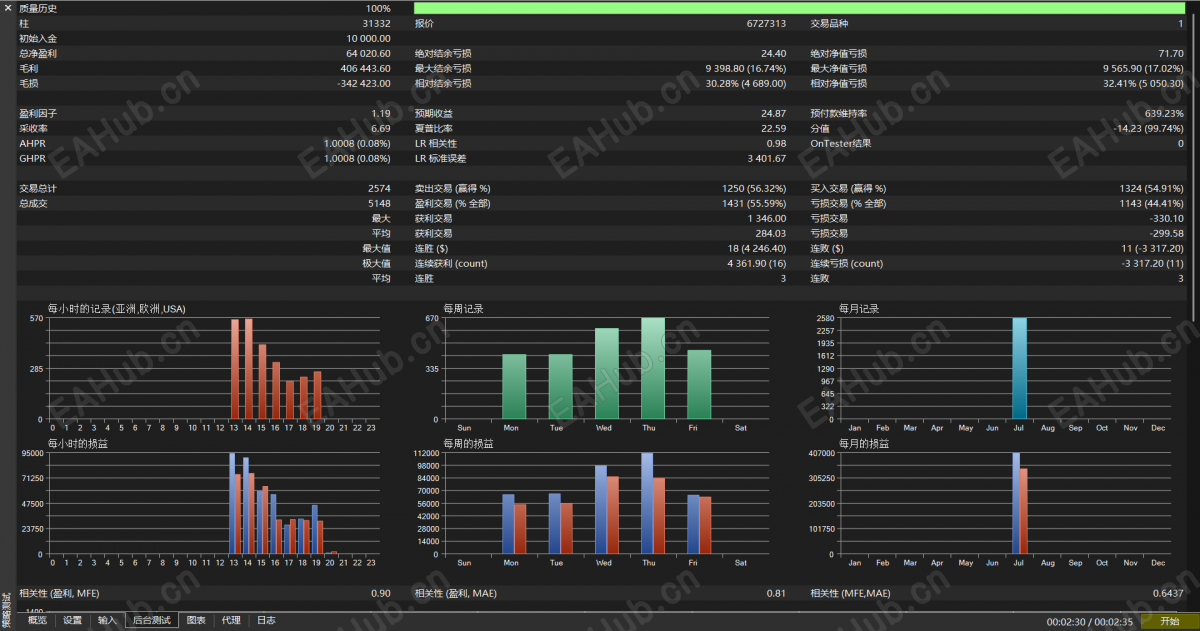Select 连败 ($) value 11 (-3 317.20)
Viewport: 1200px width, 631px height.
coord(1152,248)
